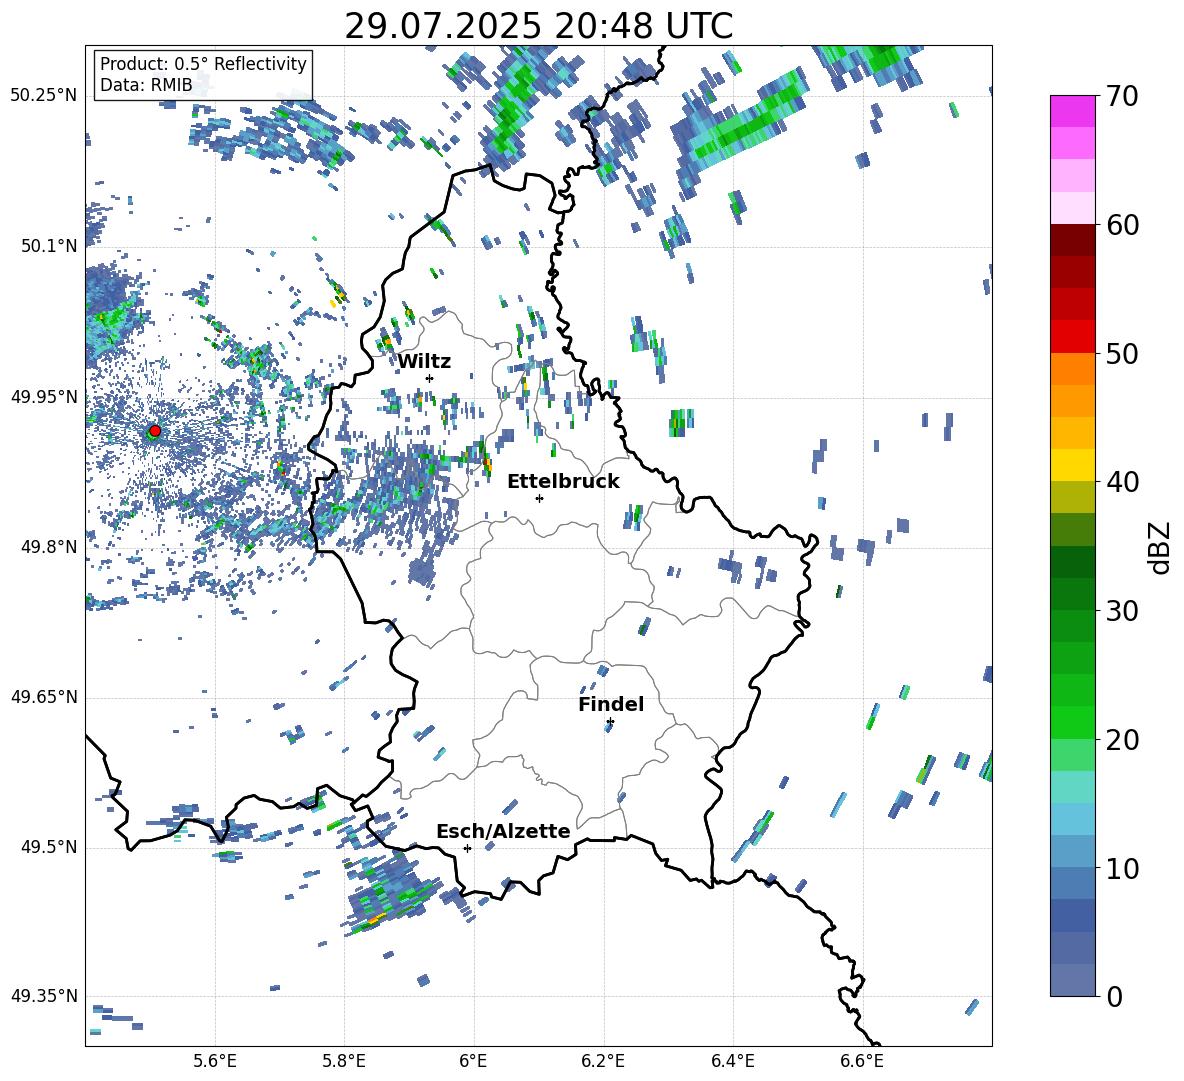The height and width of the screenshot is (1081, 1184).
Task: Click the echo cluster southwest of Esch/Alzette
Action: 393,895
